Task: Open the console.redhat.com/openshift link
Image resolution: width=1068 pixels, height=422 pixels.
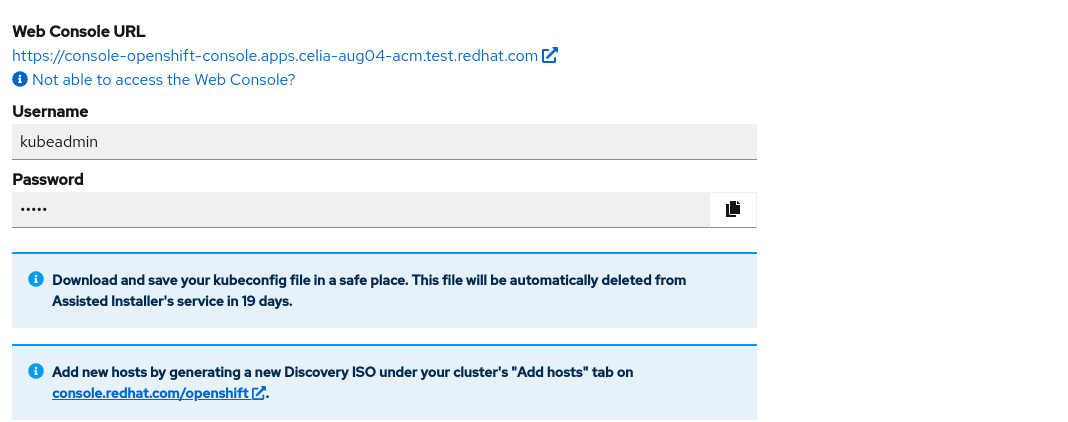Action: tap(151, 393)
